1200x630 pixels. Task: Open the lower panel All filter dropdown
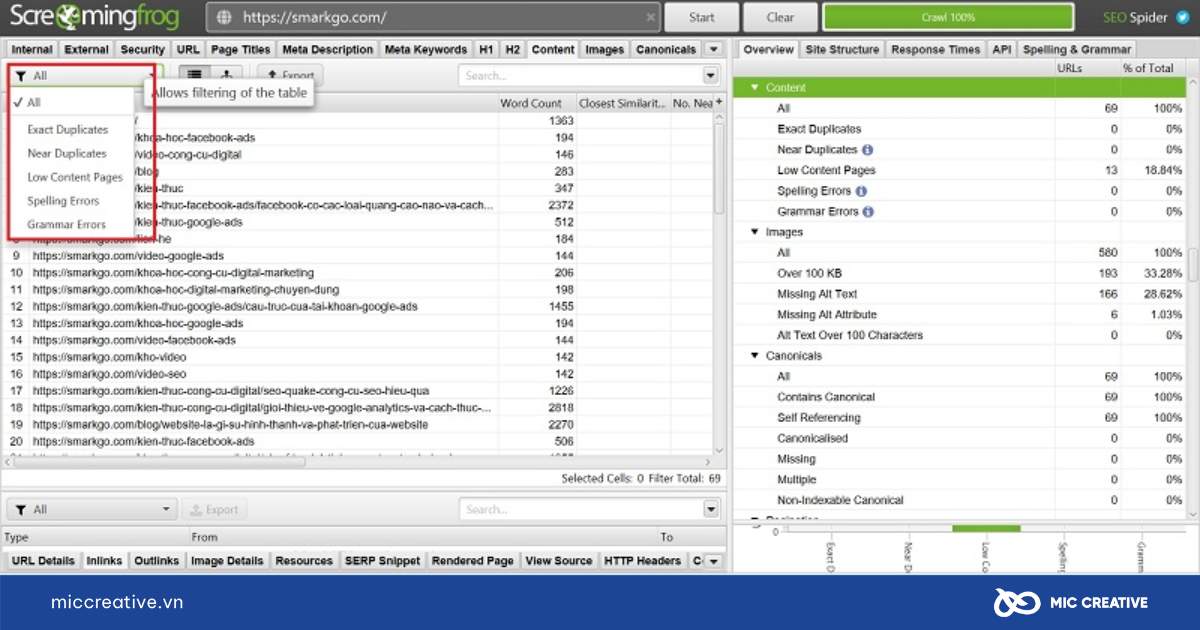[91, 509]
